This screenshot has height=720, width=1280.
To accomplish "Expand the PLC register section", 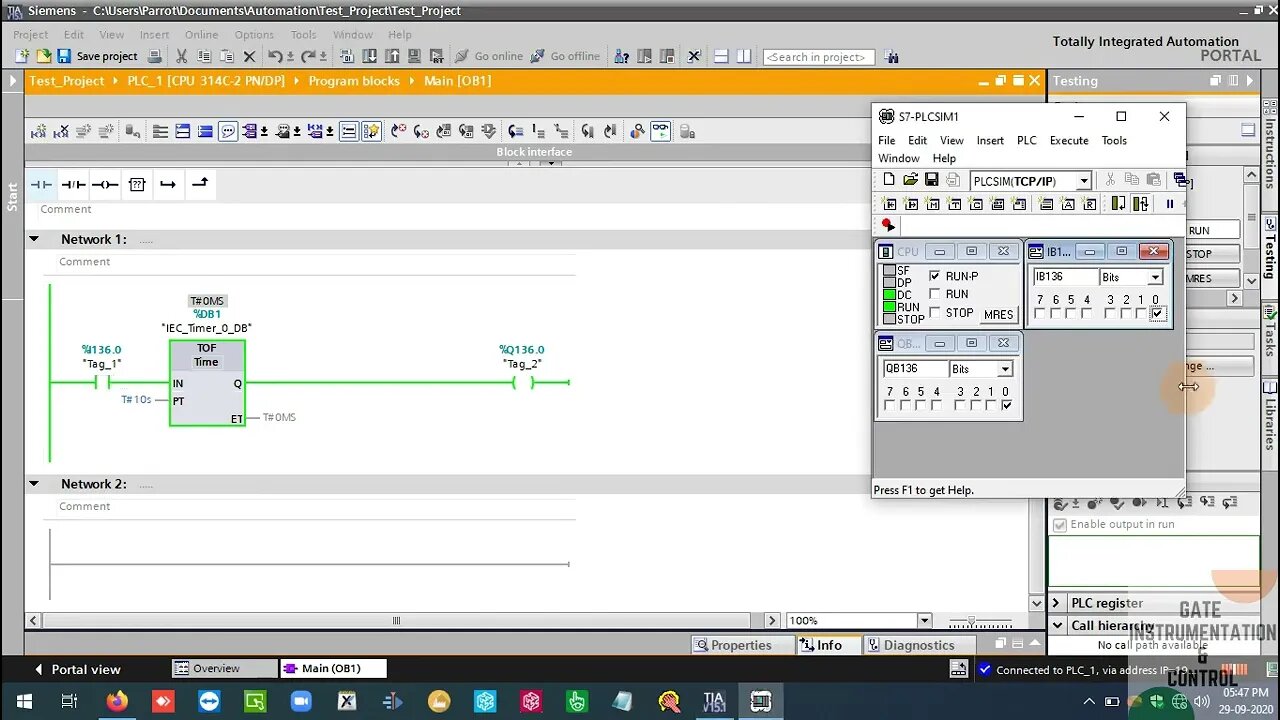I will [1057, 603].
